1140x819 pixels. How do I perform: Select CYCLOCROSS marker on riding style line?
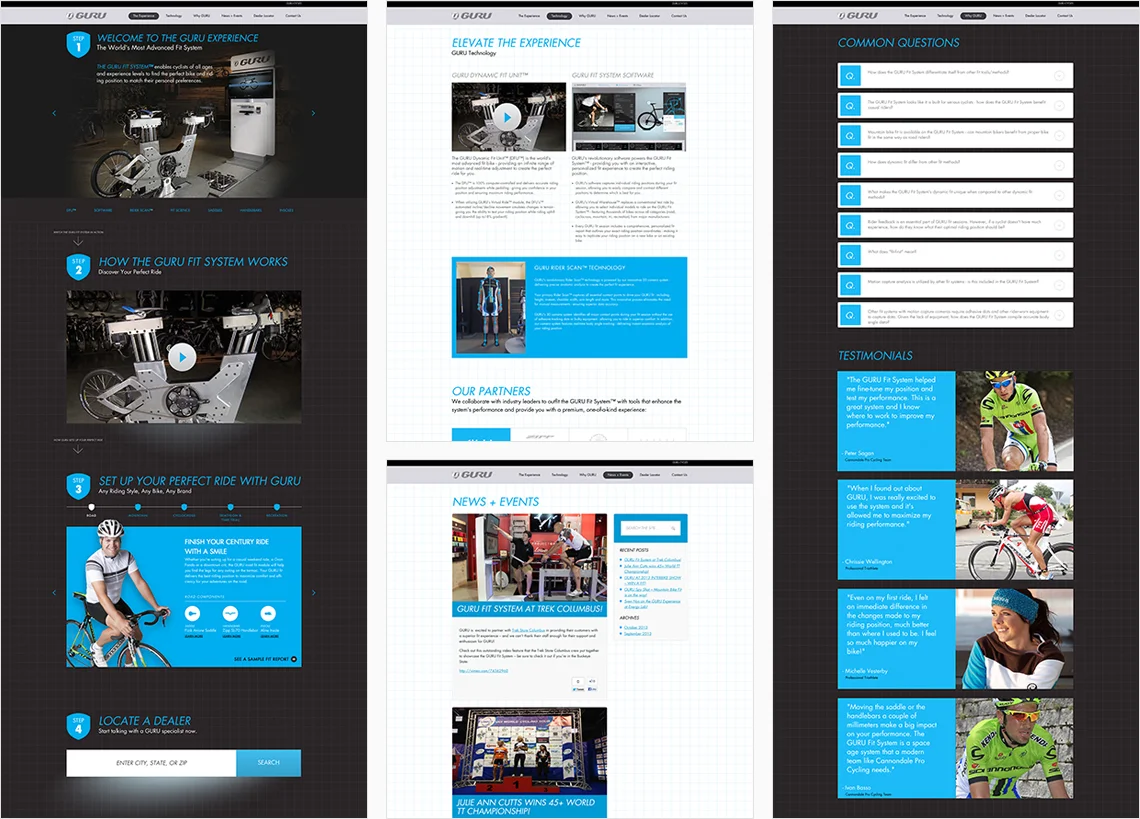pyautogui.click(x=184, y=507)
